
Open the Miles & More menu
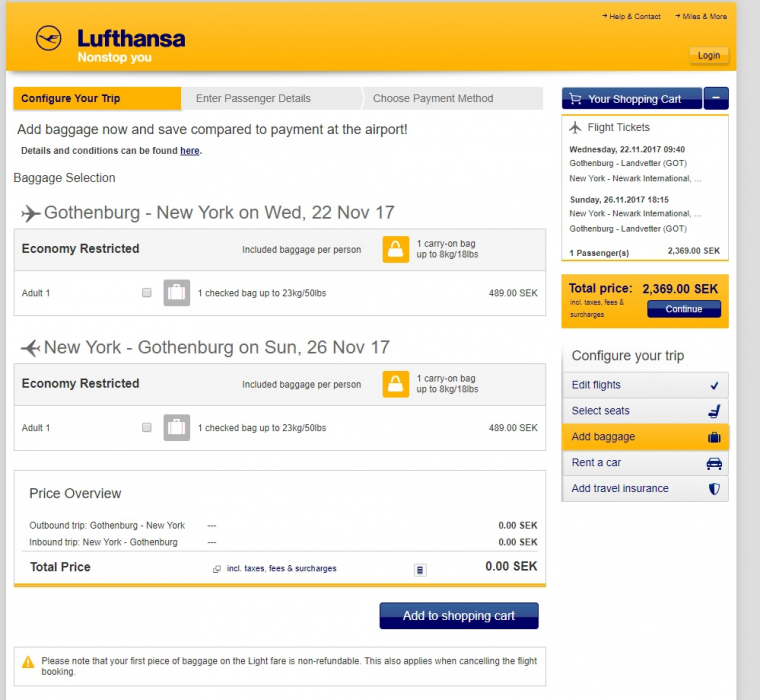pyautogui.click(x=704, y=17)
